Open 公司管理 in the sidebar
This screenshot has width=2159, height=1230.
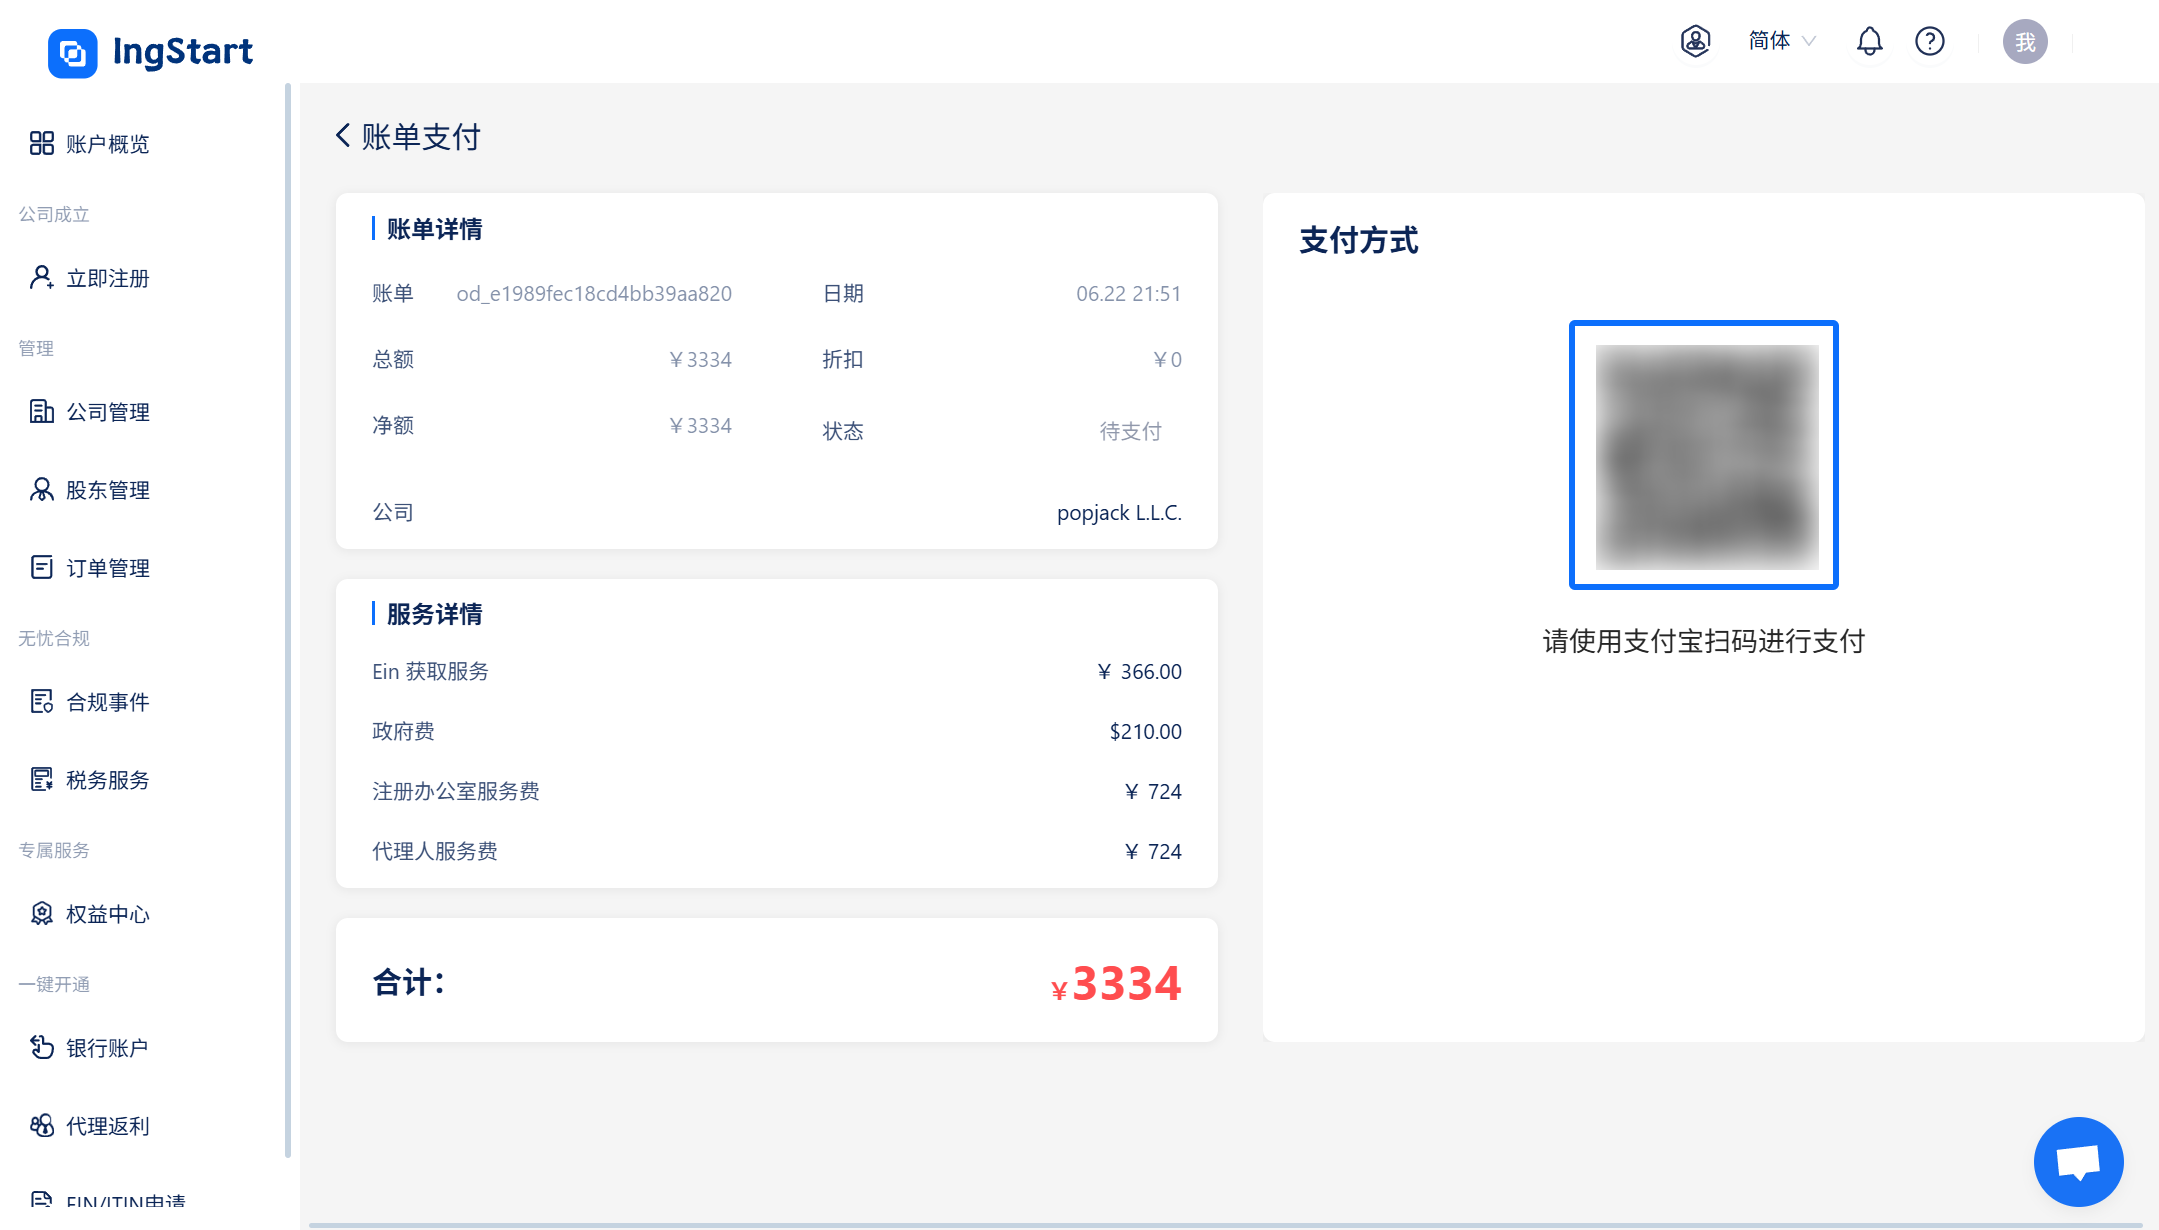click(107, 412)
